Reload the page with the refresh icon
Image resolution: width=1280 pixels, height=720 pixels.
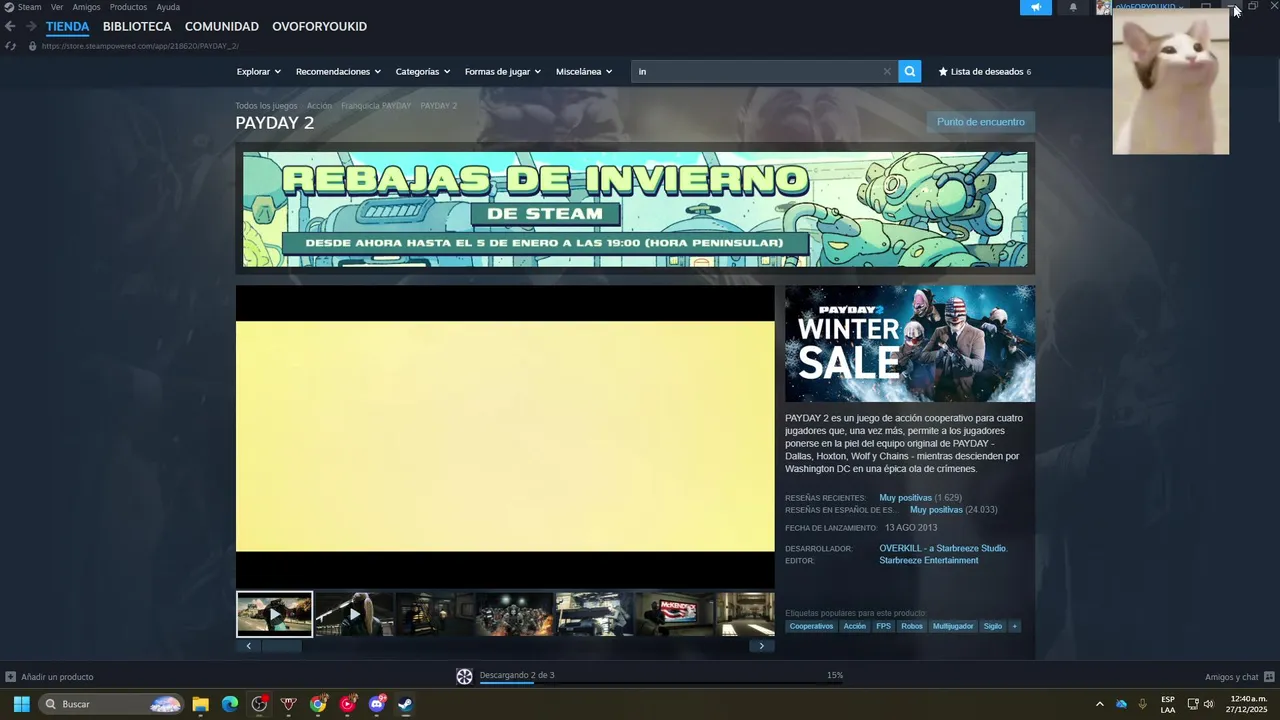(10, 46)
